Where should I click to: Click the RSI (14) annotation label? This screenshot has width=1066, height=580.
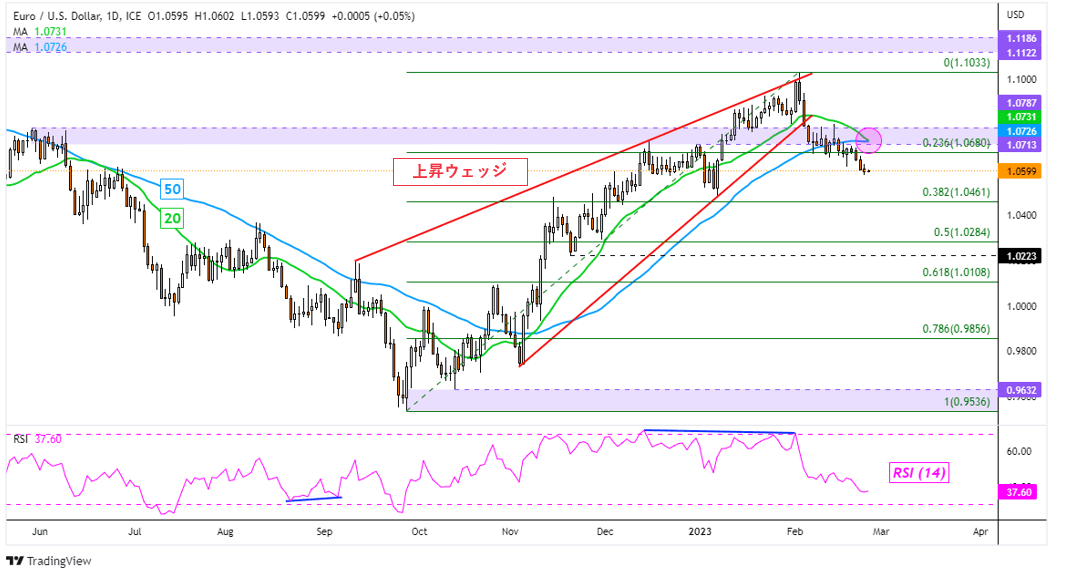point(919,473)
